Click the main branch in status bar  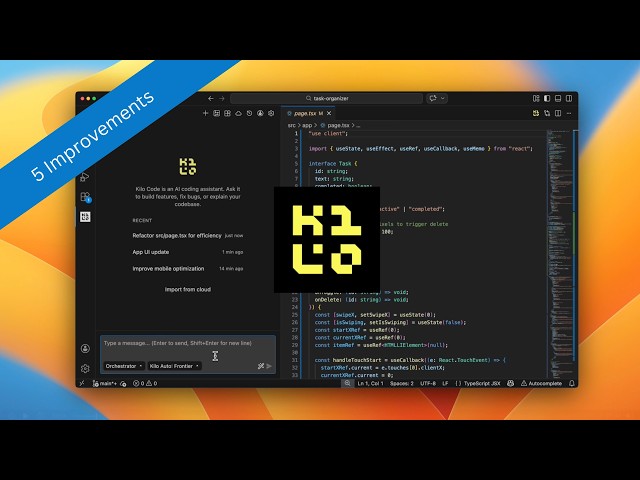pyautogui.click(x=104, y=383)
